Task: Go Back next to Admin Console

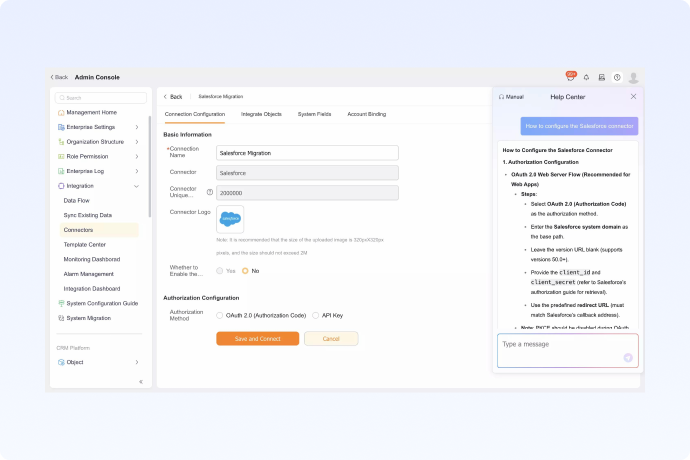Action: tap(59, 77)
